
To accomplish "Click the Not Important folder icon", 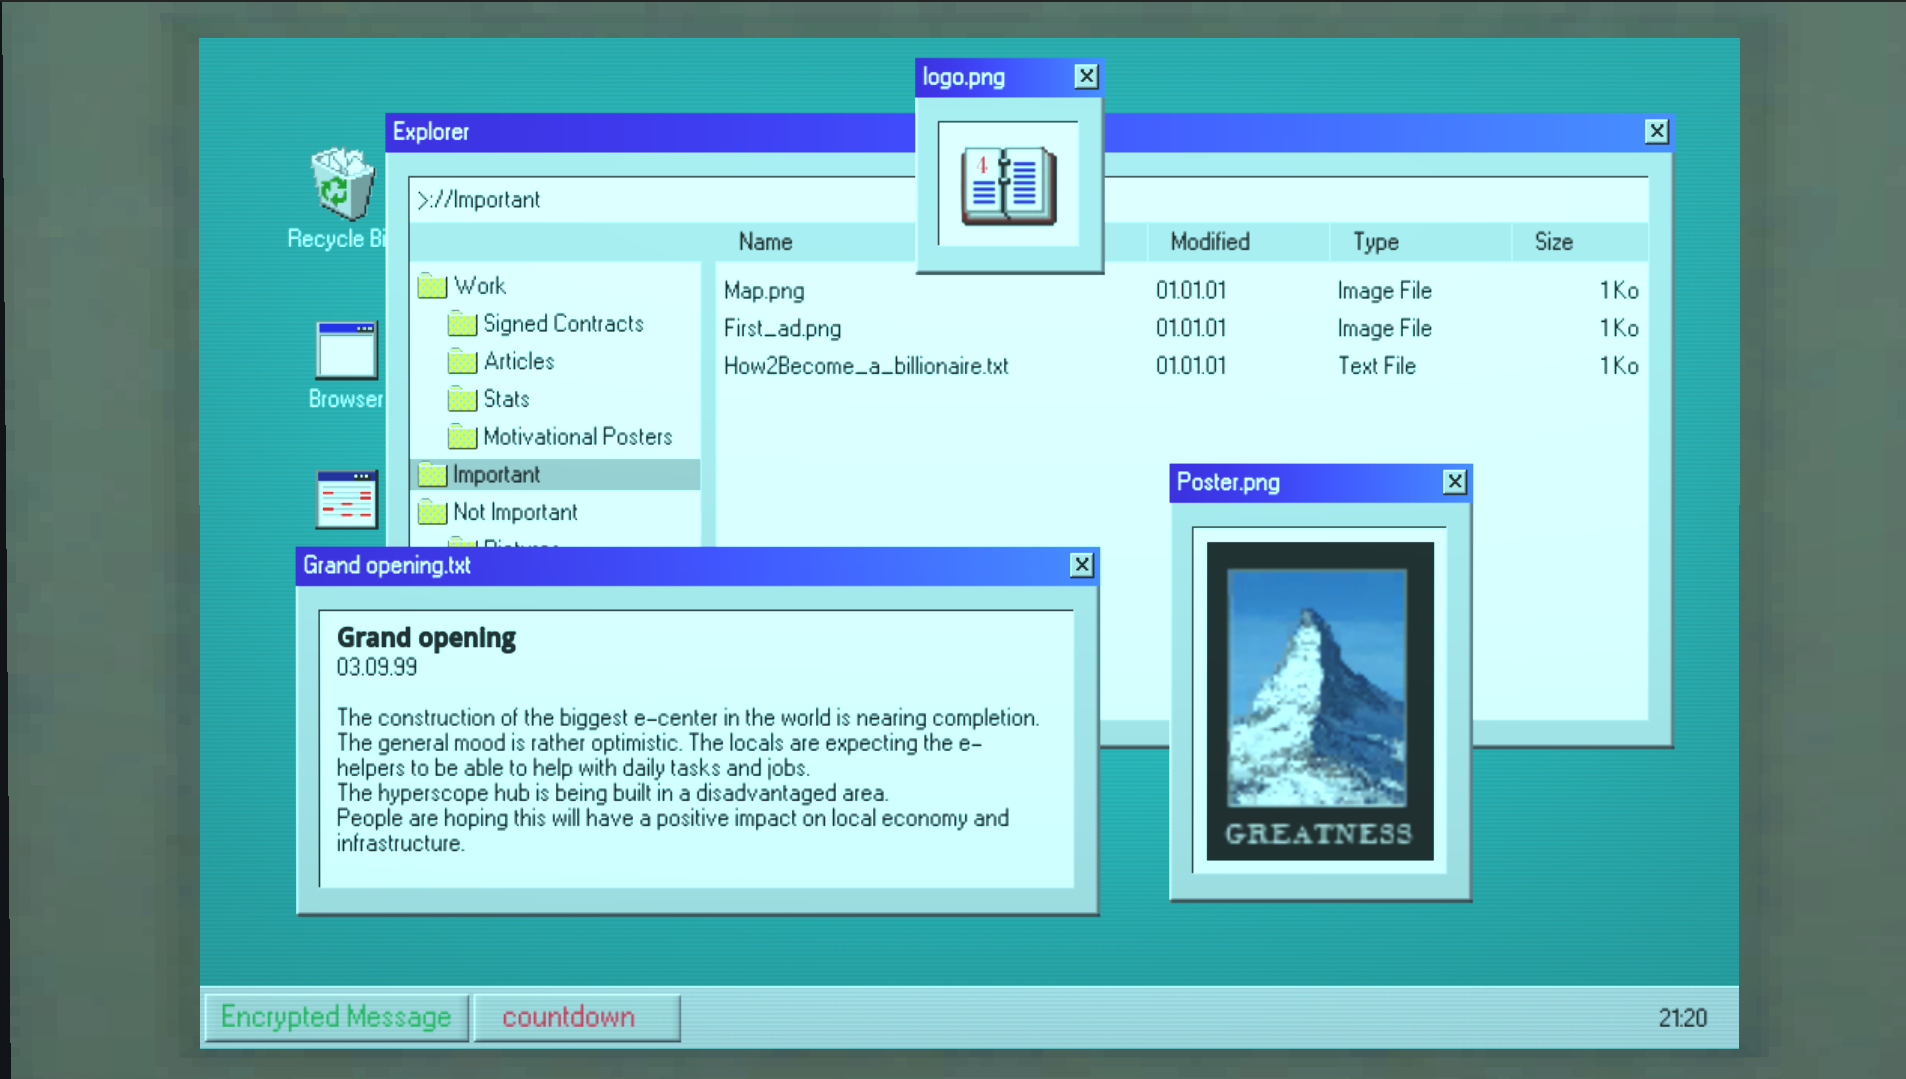I will 432,512.
